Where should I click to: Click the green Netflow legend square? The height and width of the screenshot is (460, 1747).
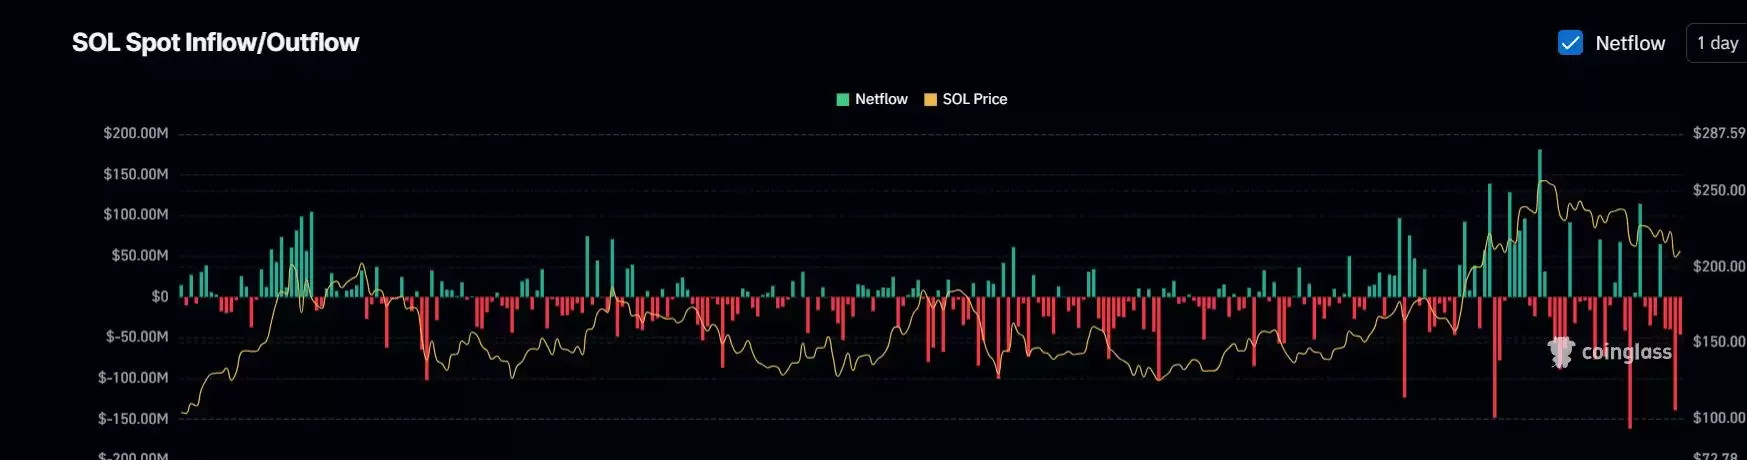843,99
